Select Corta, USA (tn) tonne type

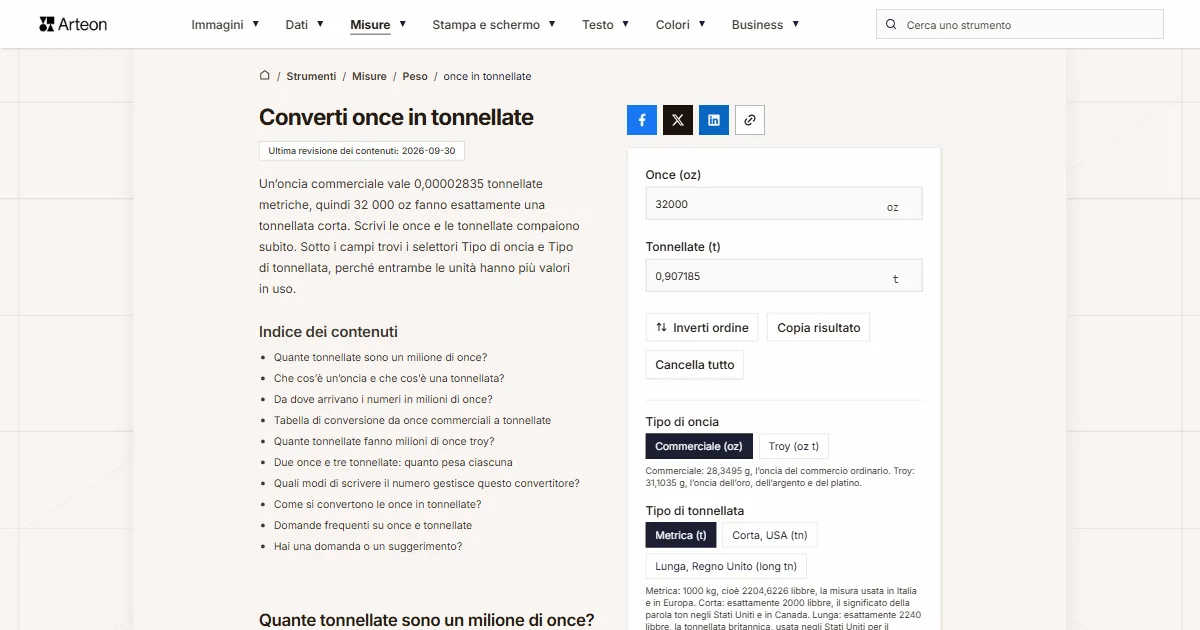point(770,535)
